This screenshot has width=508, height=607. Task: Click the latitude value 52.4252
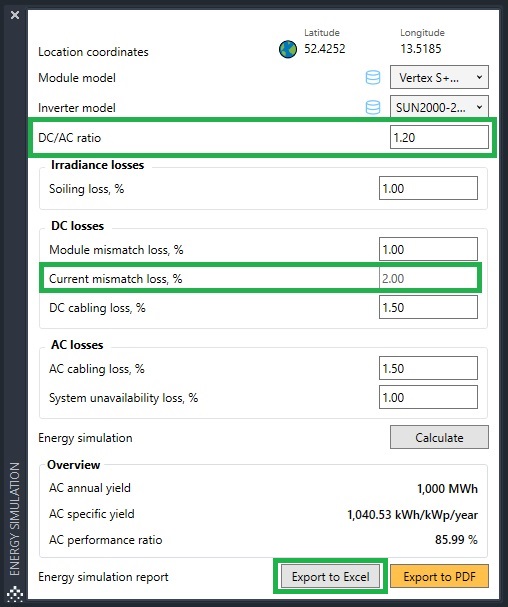(324, 49)
